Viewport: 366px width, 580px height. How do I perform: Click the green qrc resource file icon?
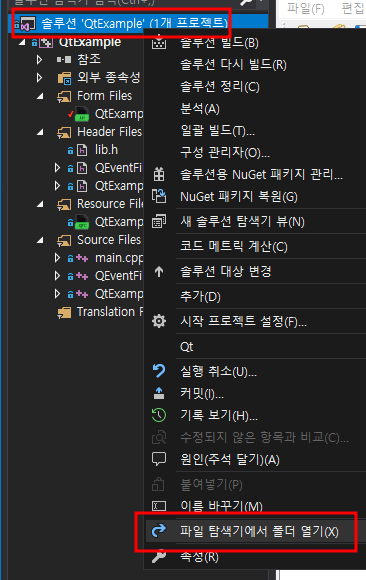[x=82, y=222]
